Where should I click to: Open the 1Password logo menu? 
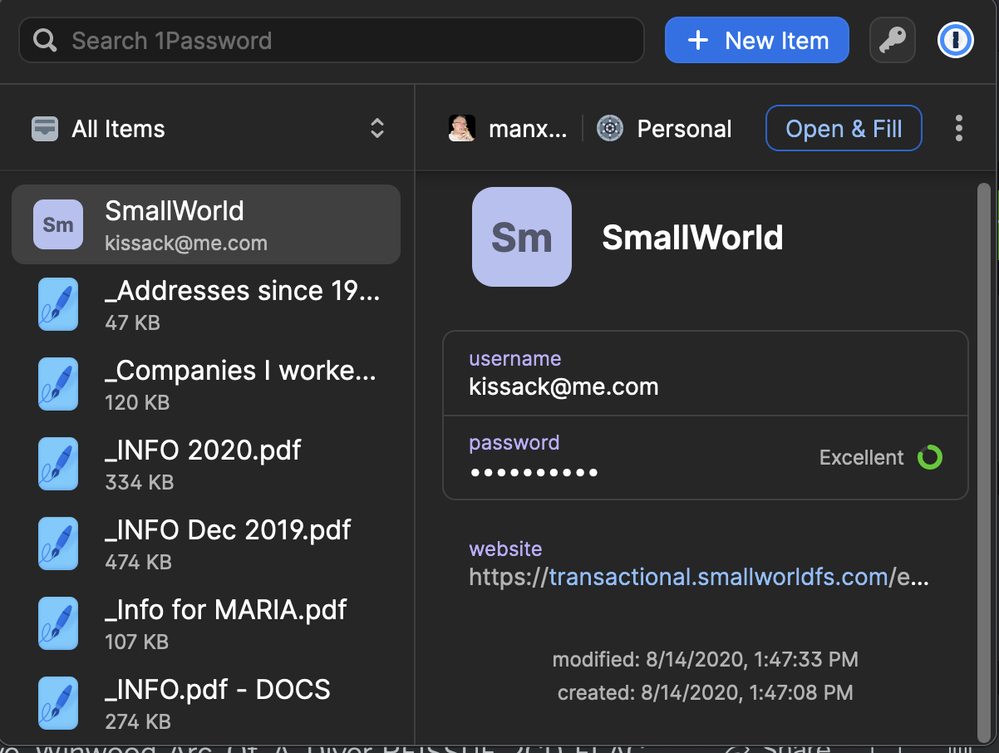pyautogui.click(x=955, y=41)
